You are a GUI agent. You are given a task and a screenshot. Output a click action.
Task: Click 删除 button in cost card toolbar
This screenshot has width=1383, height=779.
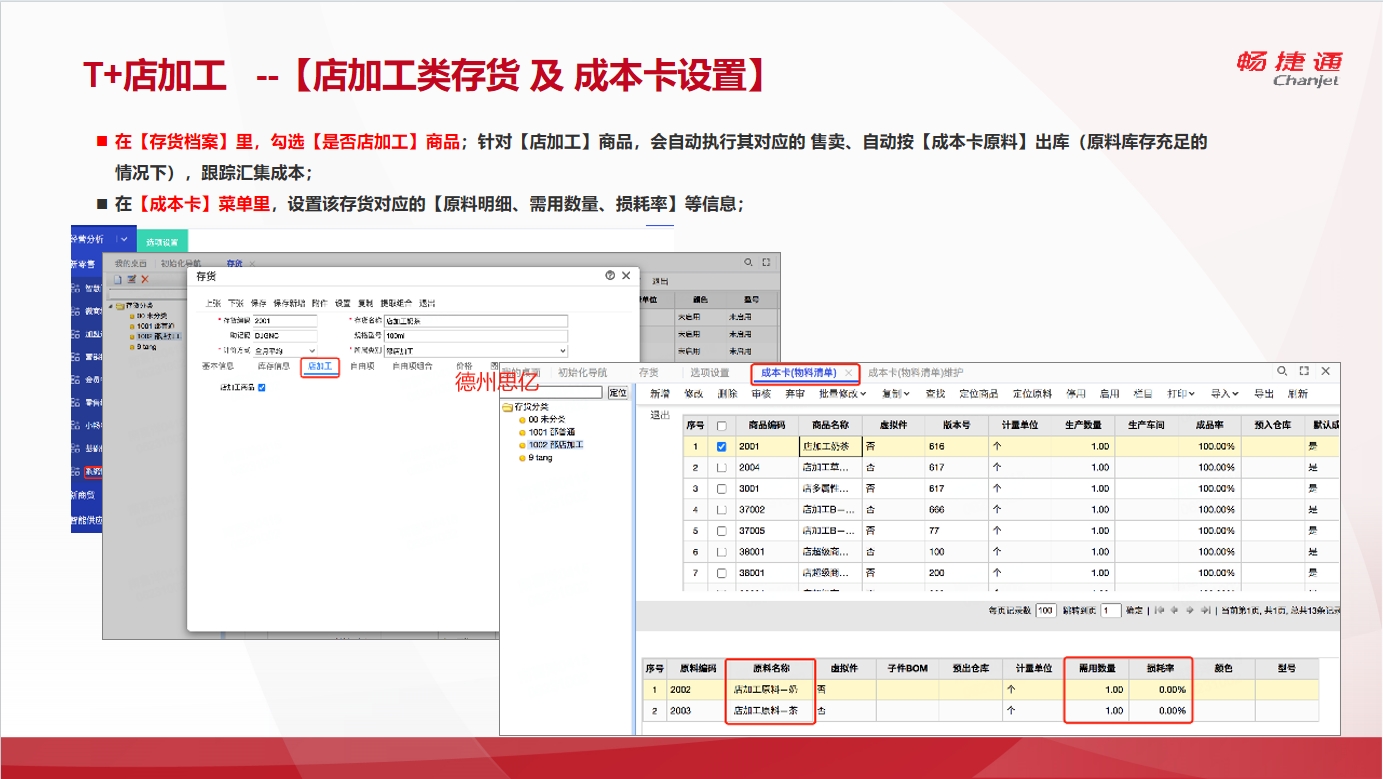tap(727, 394)
